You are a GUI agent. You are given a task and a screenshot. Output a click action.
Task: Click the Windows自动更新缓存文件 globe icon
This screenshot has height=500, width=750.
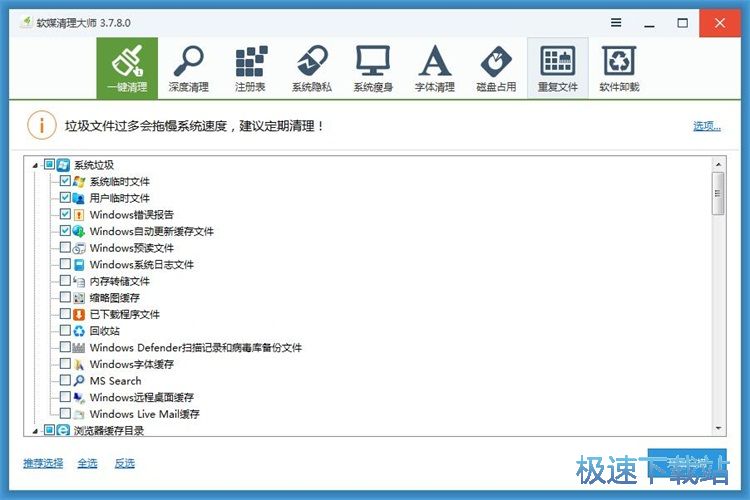click(79, 231)
